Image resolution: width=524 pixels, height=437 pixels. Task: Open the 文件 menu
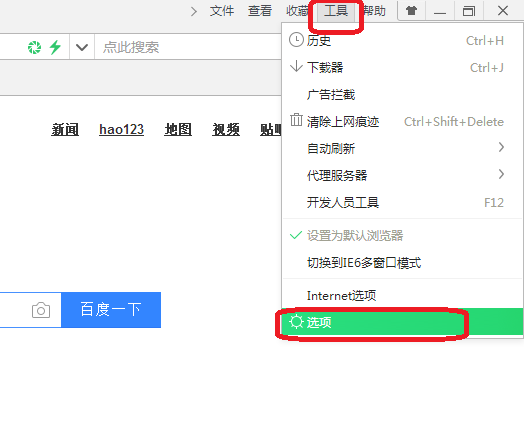[x=222, y=11]
